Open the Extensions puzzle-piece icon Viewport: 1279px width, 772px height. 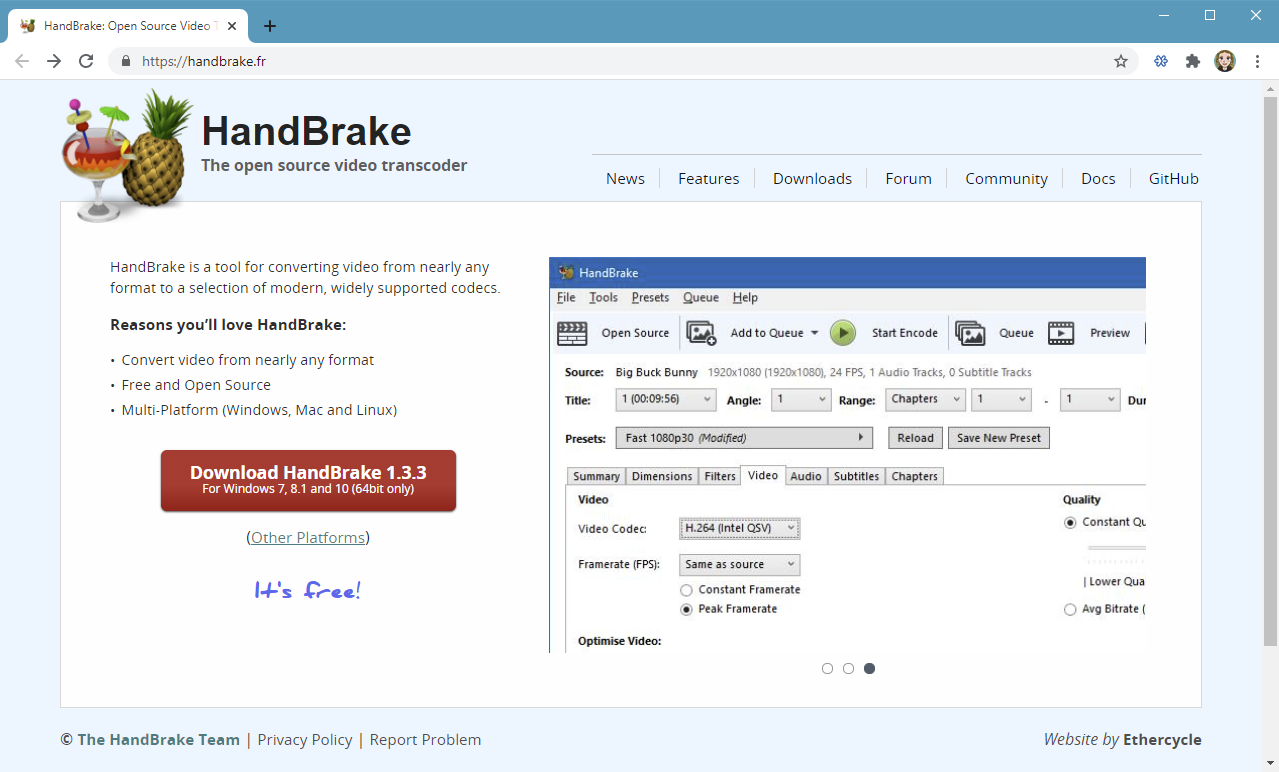click(x=1192, y=61)
